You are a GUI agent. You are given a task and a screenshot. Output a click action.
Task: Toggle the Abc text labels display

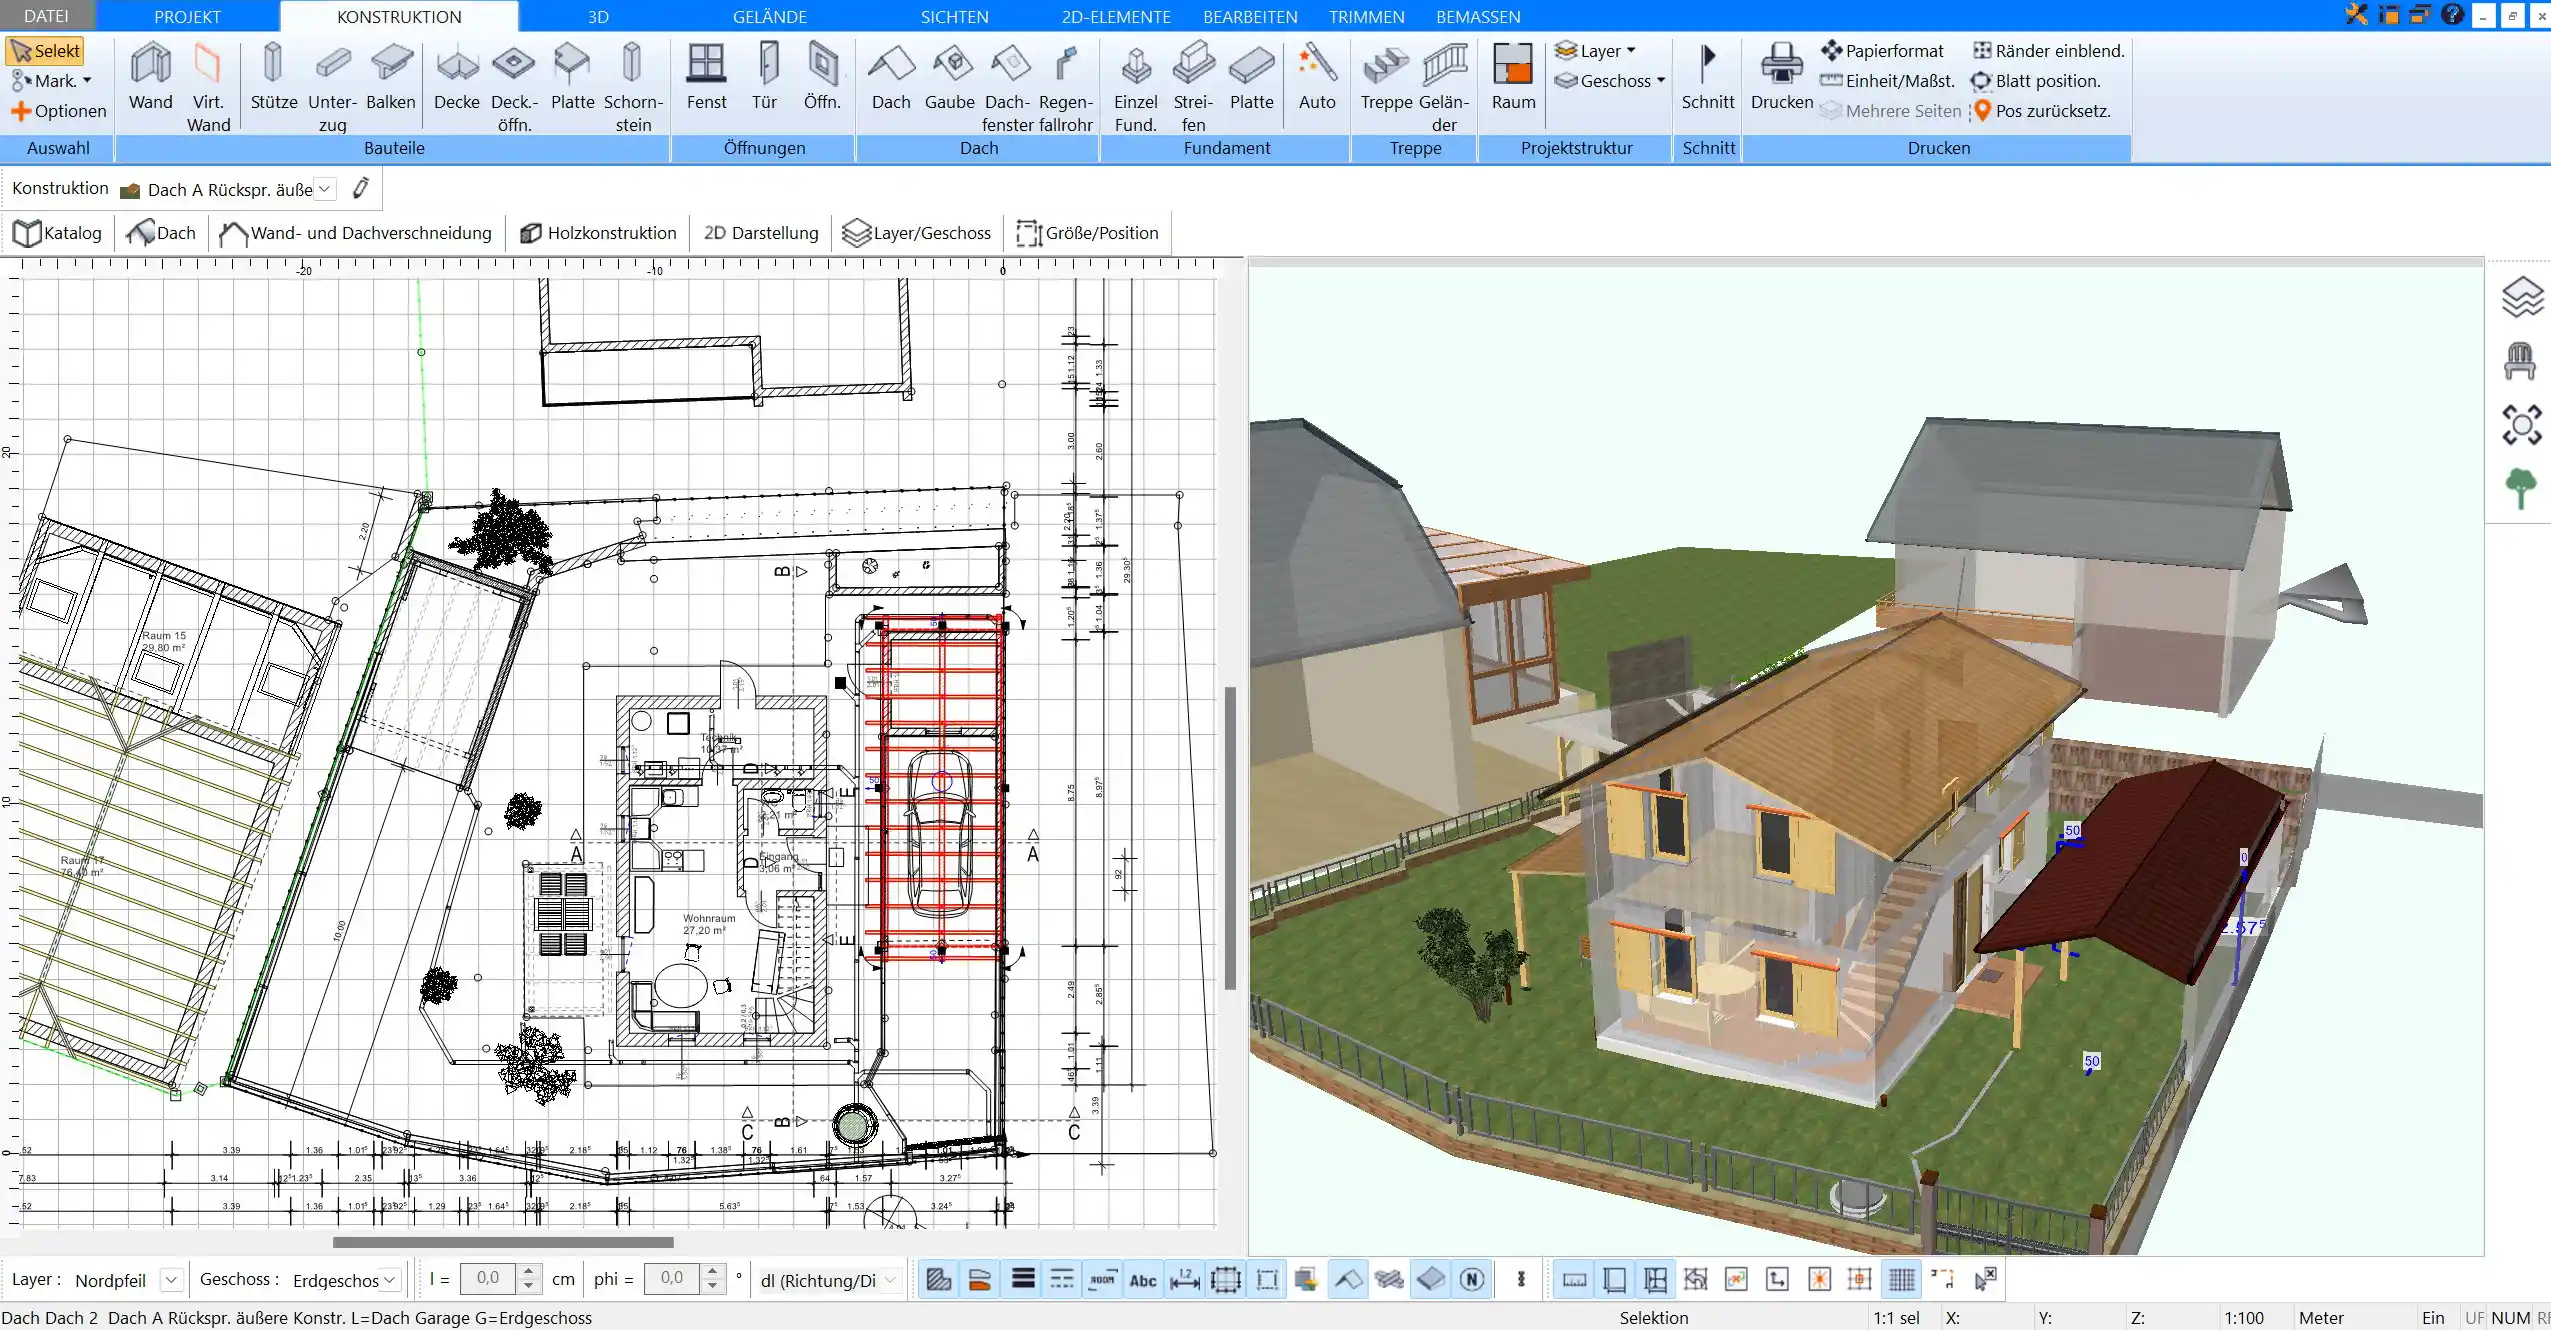click(x=1143, y=1279)
